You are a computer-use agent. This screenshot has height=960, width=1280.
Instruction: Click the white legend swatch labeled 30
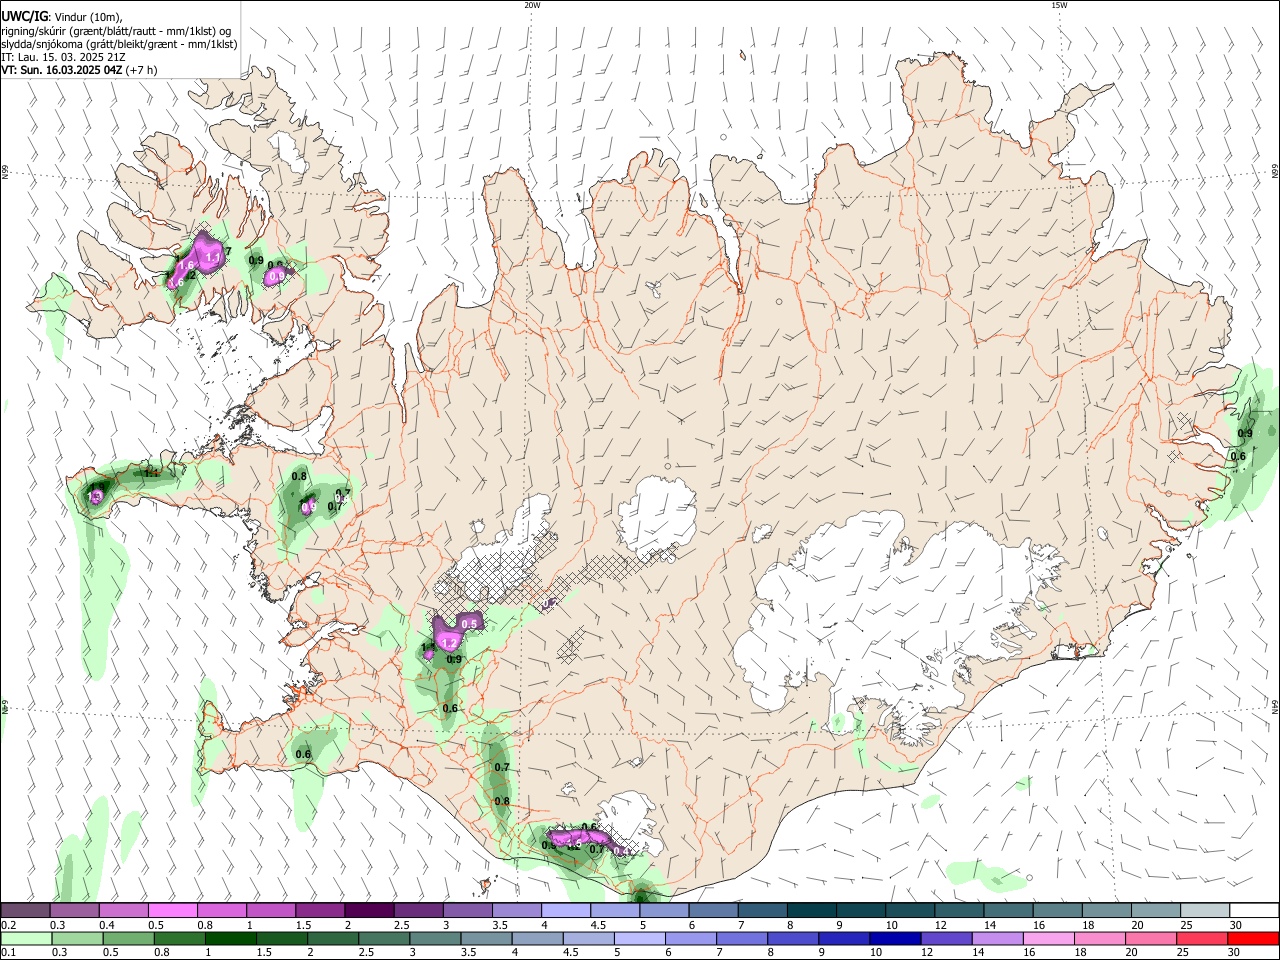[1254, 911]
